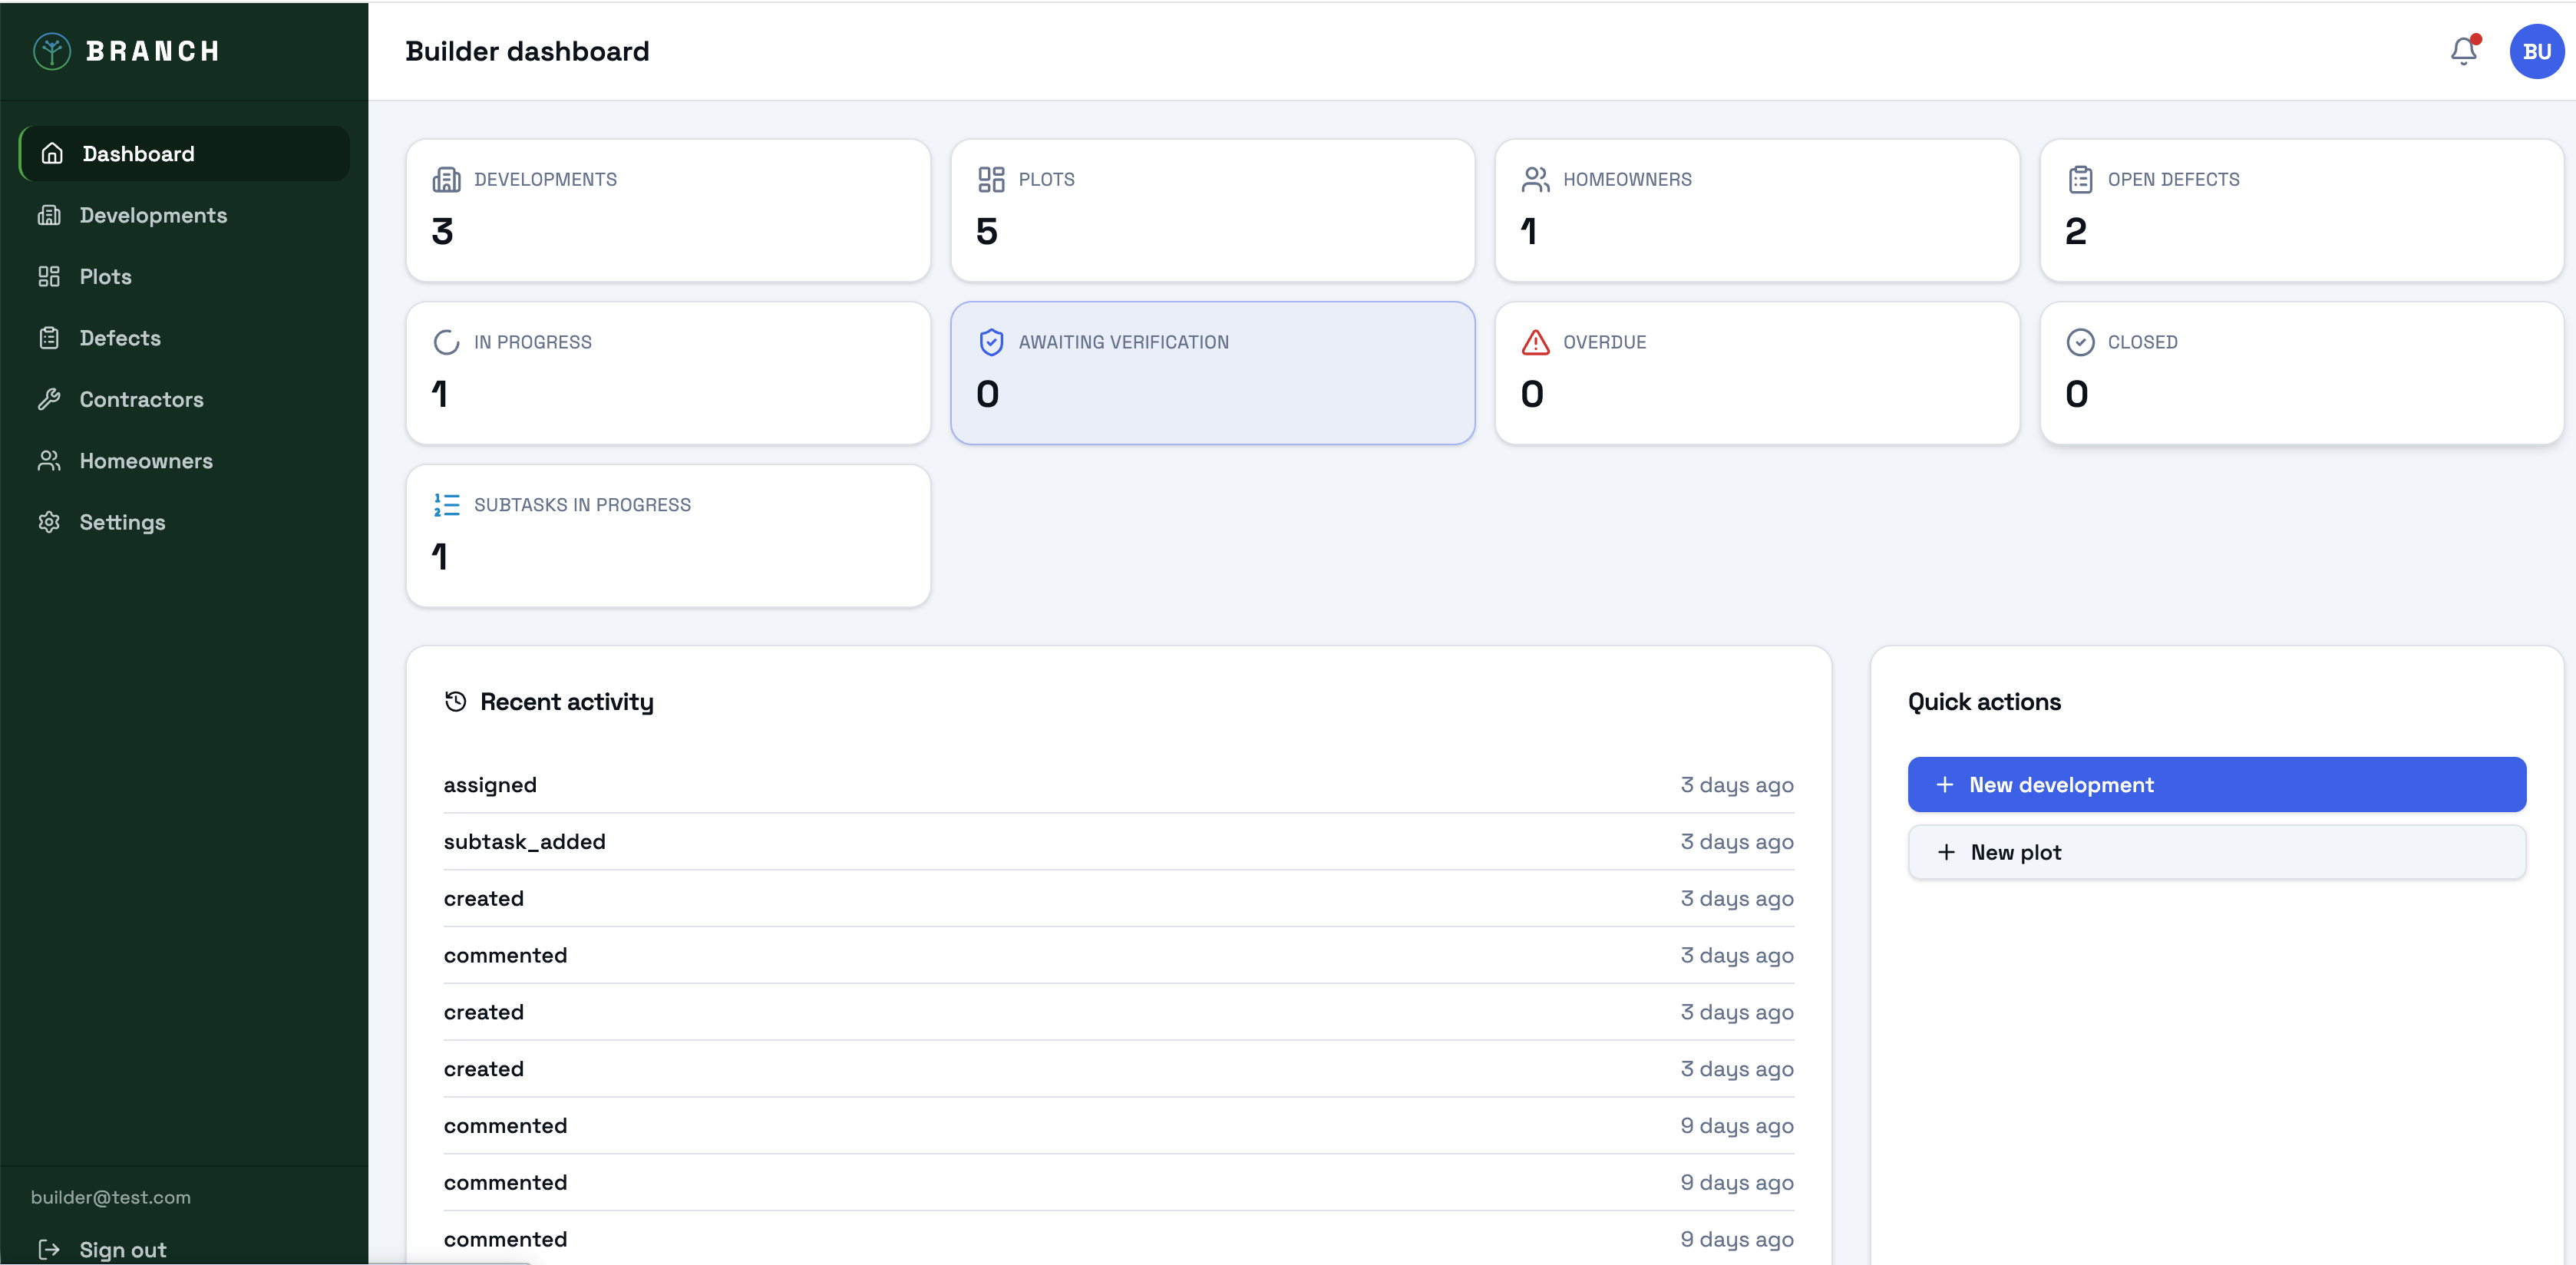Screen dimensions: 2576x1265
Task: Open Defects page from sidebar
Action: (184, 338)
